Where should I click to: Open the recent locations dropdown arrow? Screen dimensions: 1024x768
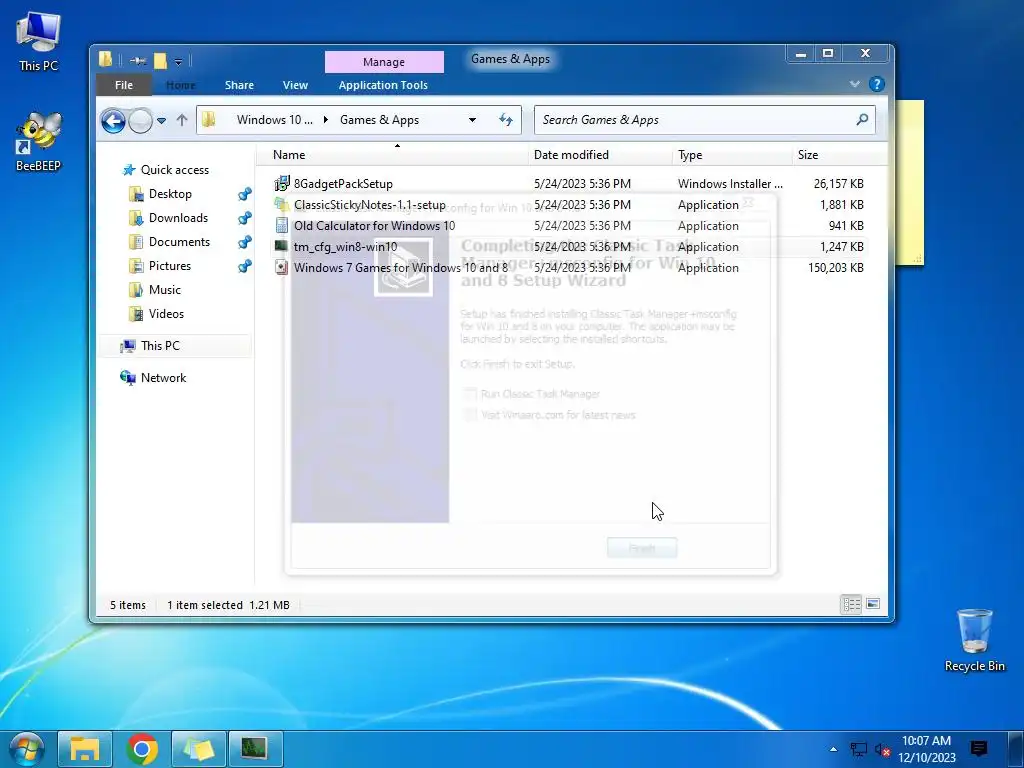(x=161, y=121)
